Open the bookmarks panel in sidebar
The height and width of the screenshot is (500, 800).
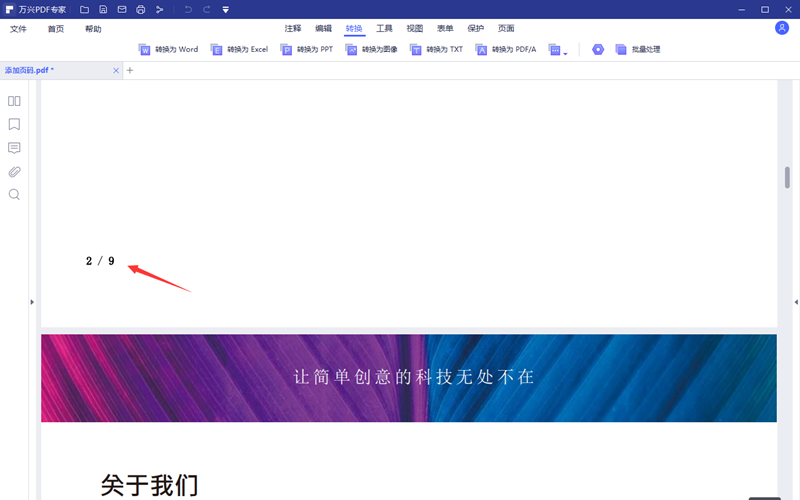pos(14,125)
